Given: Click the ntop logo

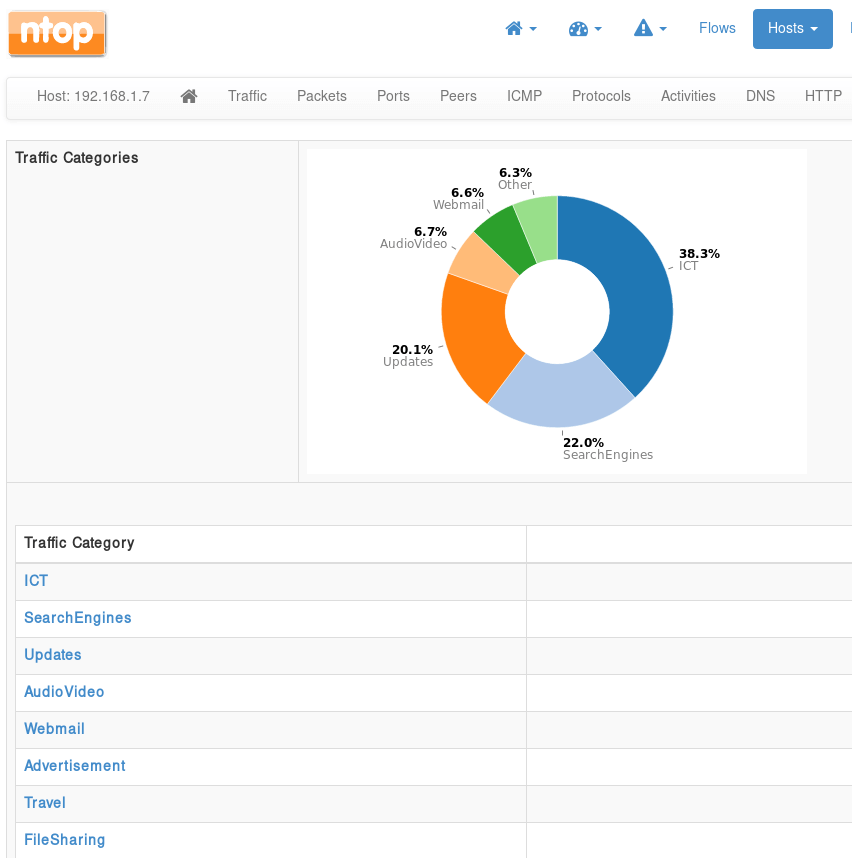Looking at the screenshot, I should [57, 33].
